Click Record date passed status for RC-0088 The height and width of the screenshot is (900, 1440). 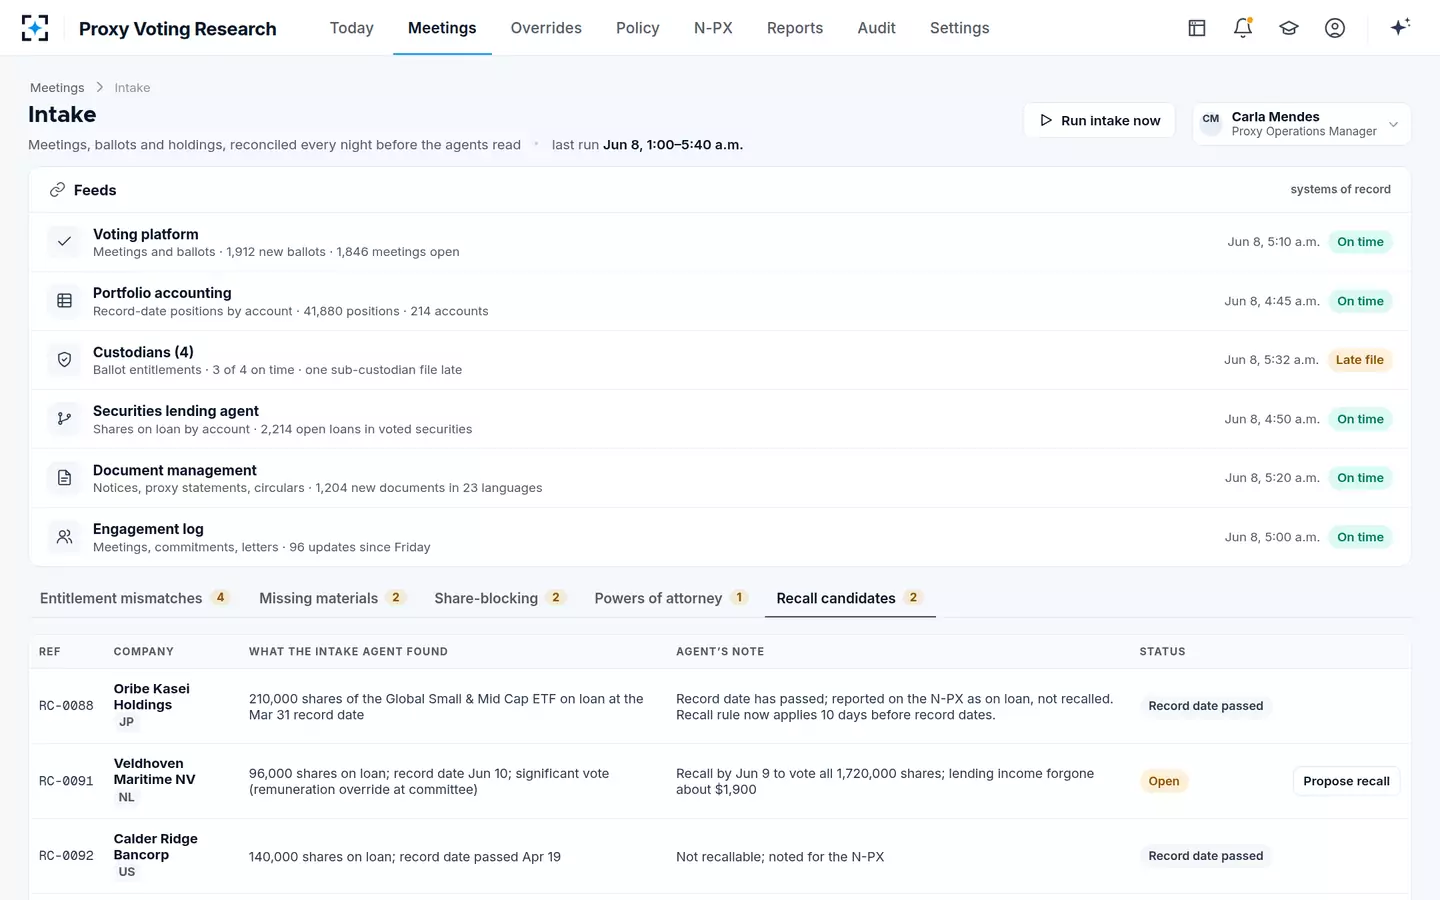click(x=1205, y=706)
